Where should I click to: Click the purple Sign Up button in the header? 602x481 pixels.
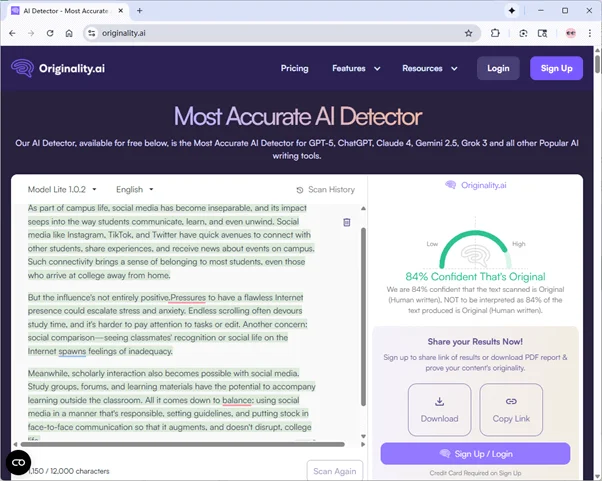tap(556, 69)
